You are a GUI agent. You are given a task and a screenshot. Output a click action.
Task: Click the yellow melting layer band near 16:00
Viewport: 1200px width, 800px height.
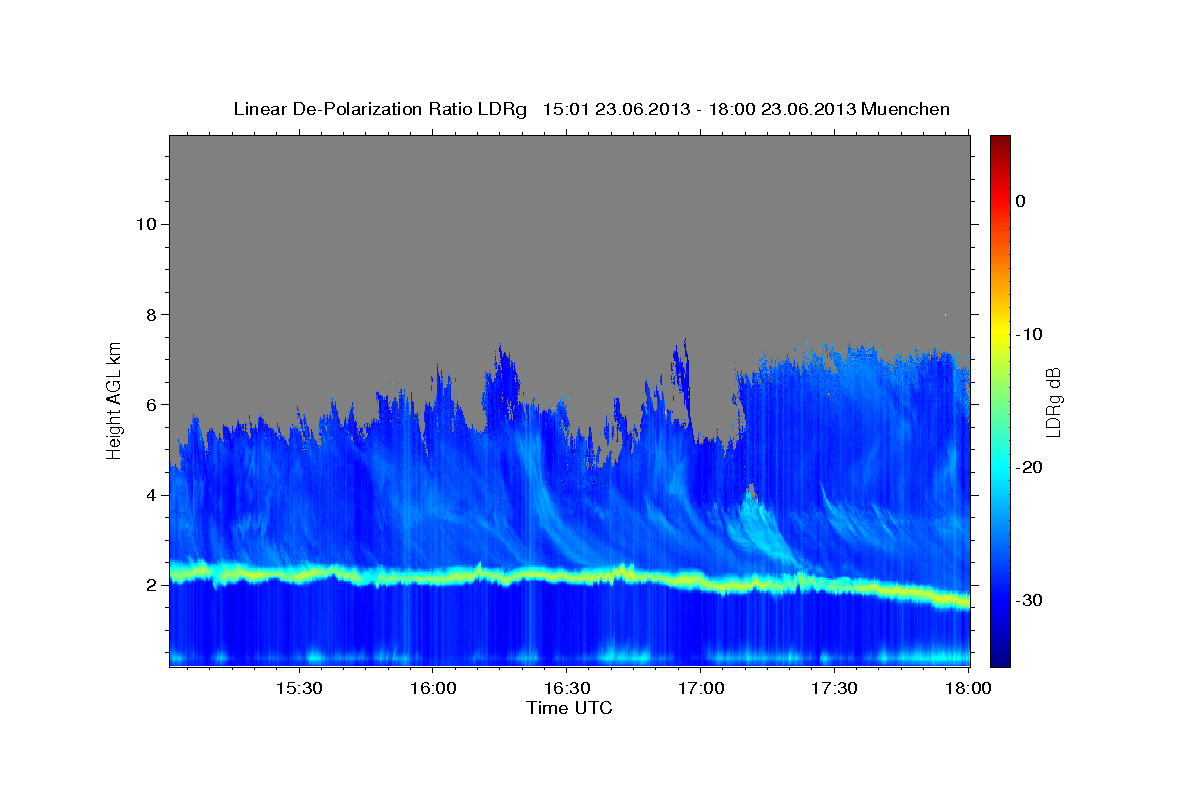click(433, 577)
